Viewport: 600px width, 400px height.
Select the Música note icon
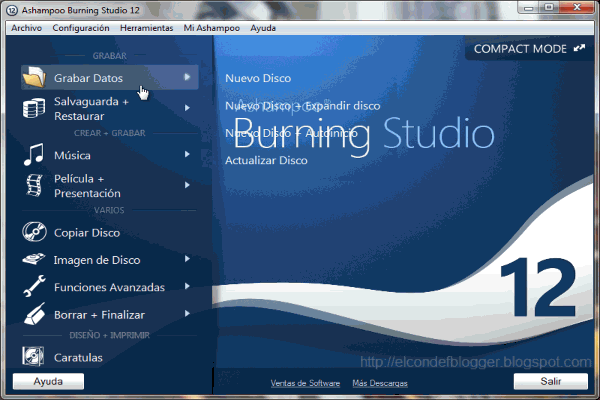point(35,155)
